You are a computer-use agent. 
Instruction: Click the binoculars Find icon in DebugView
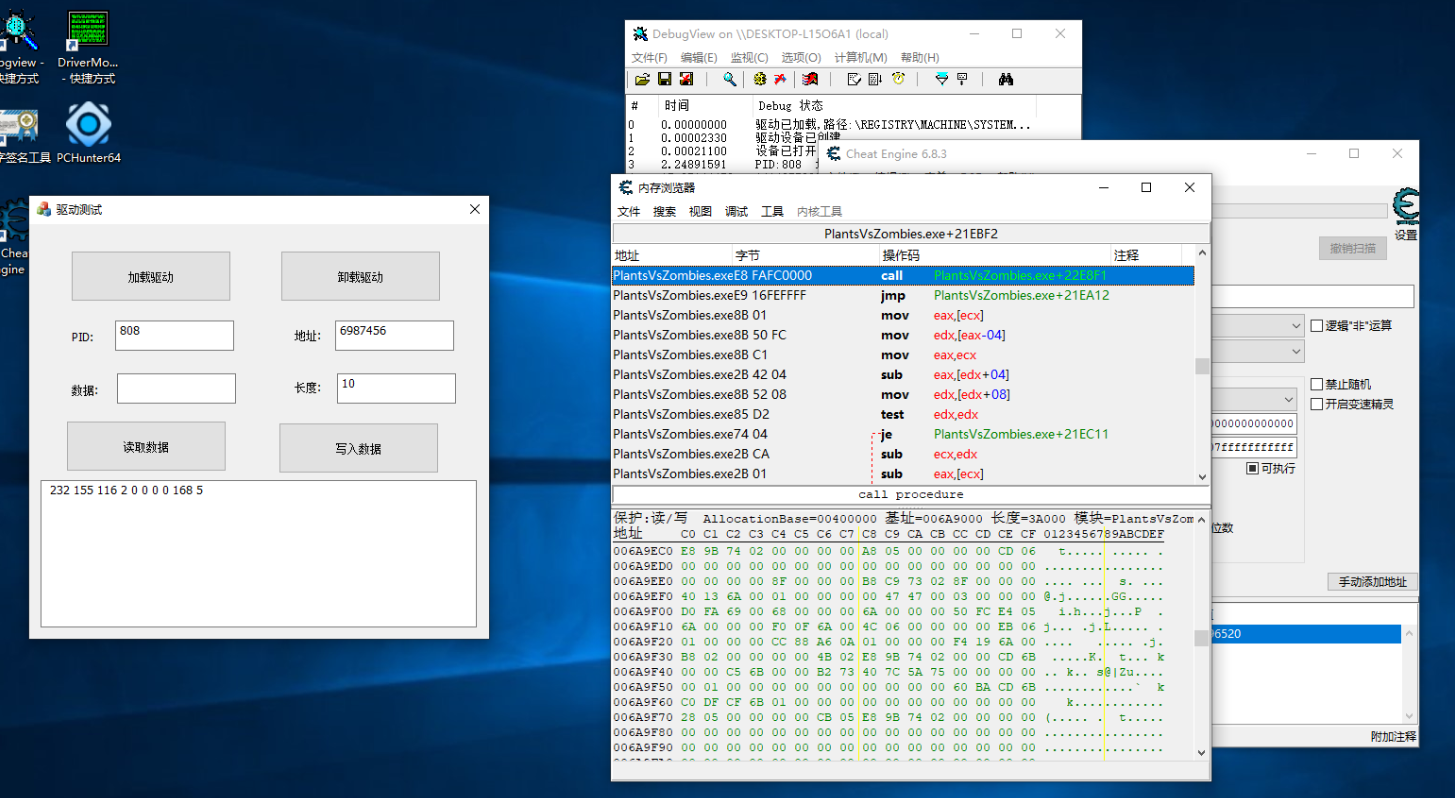[x=1006, y=79]
